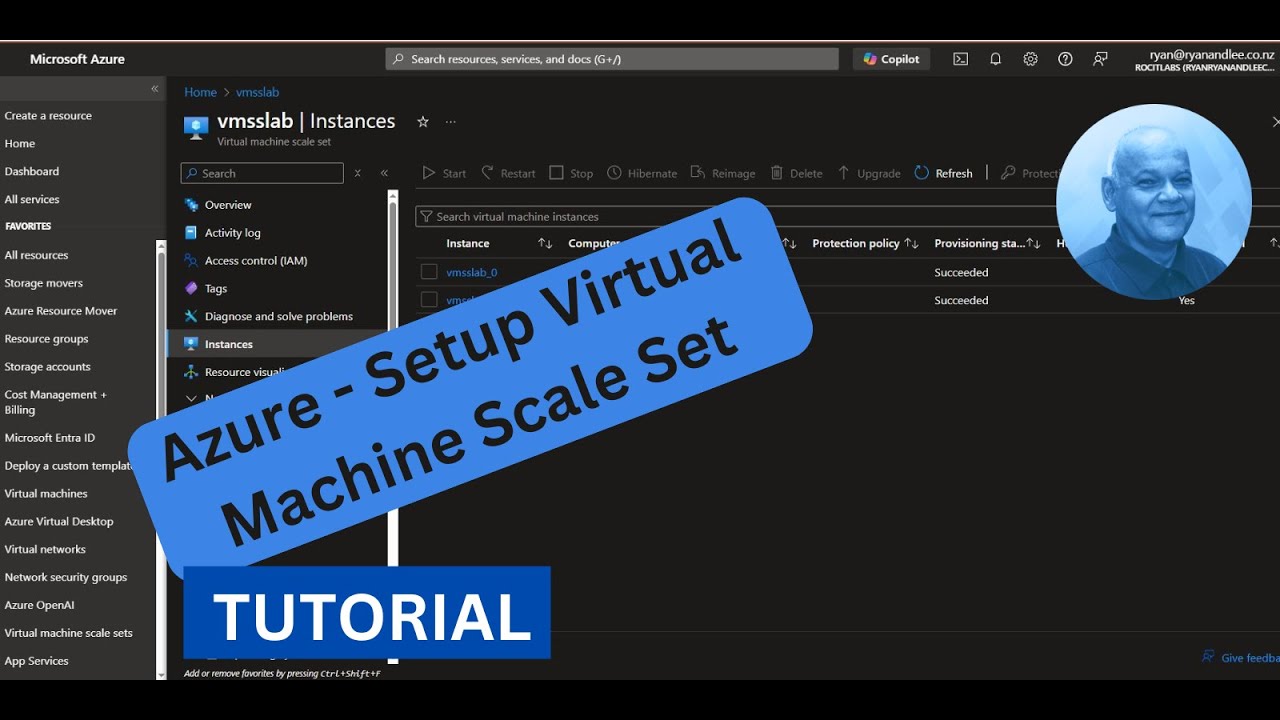The height and width of the screenshot is (720, 1280).
Task: Click the Hibernate toolbar button
Action: point(642,173)
